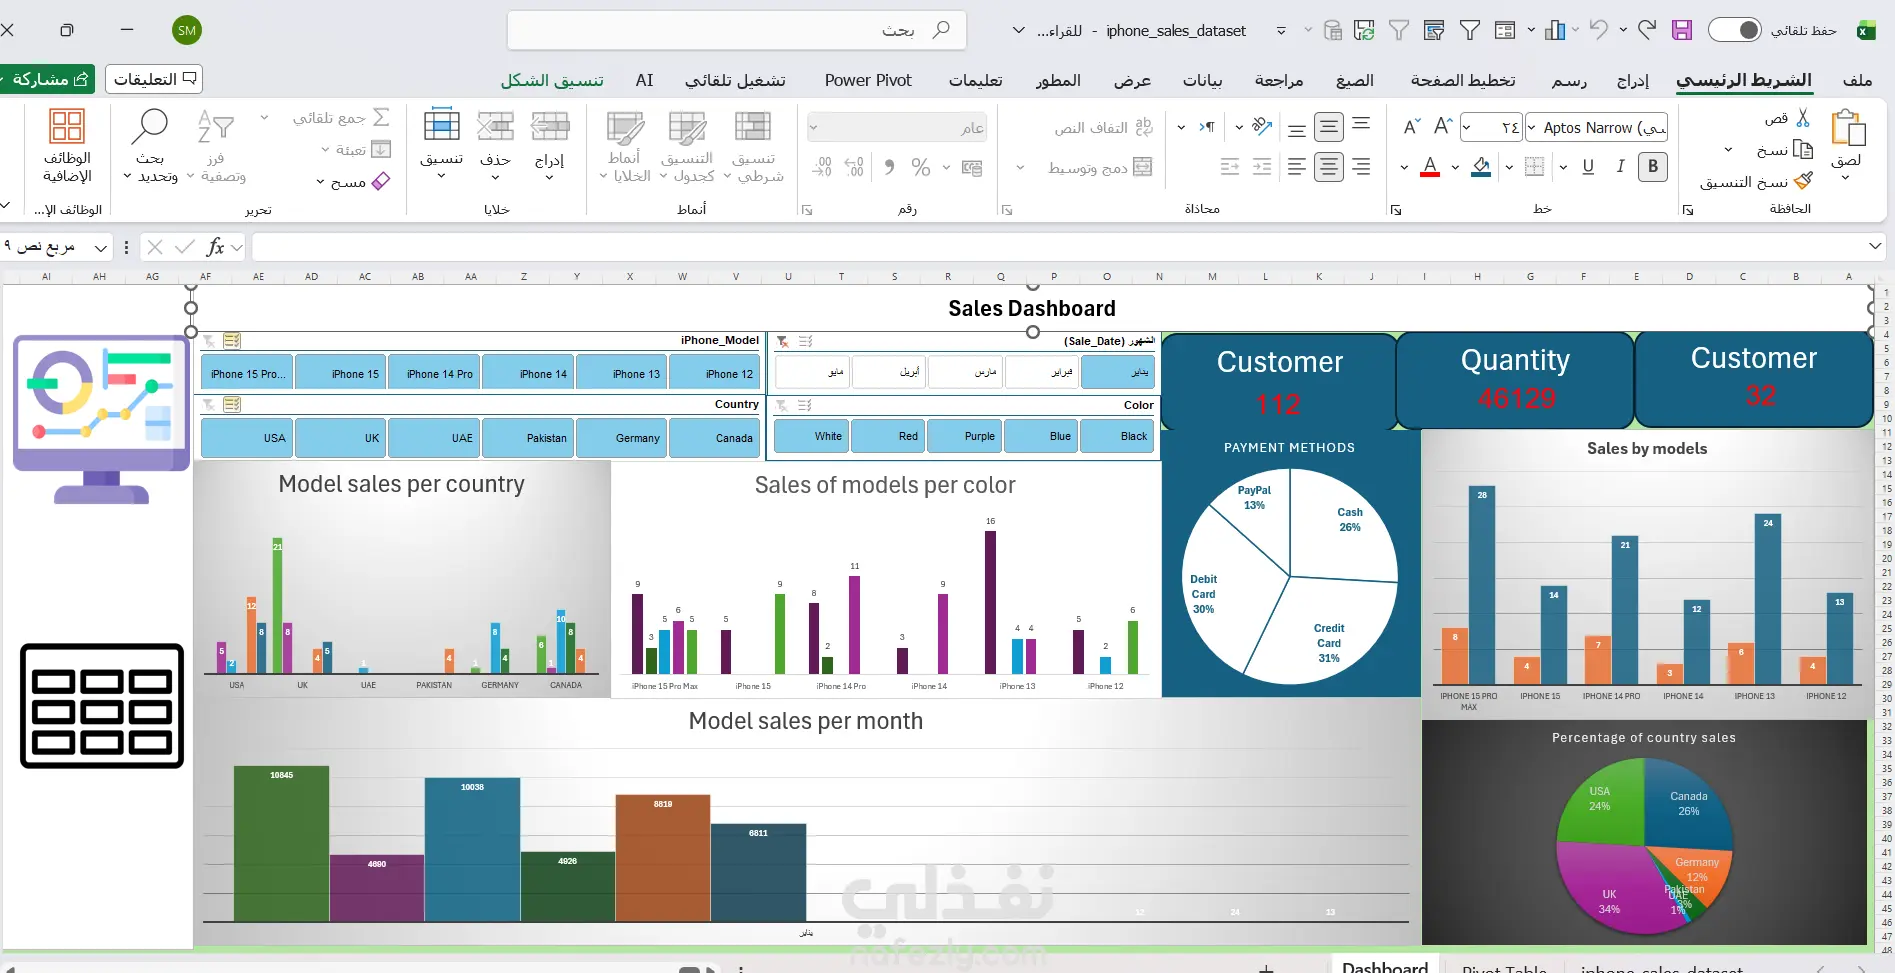Screen dimensions: 1895x973
Task: Increase font size with the larger A icon
Action: coord(1442,126)
